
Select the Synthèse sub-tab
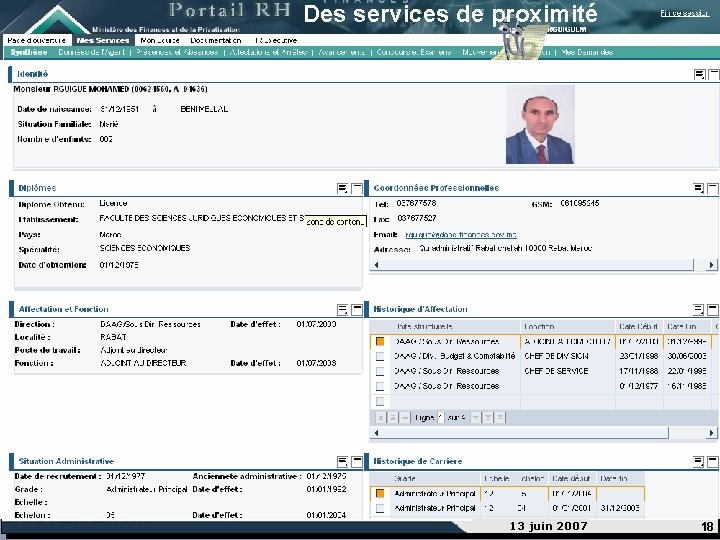coord(28,52)
